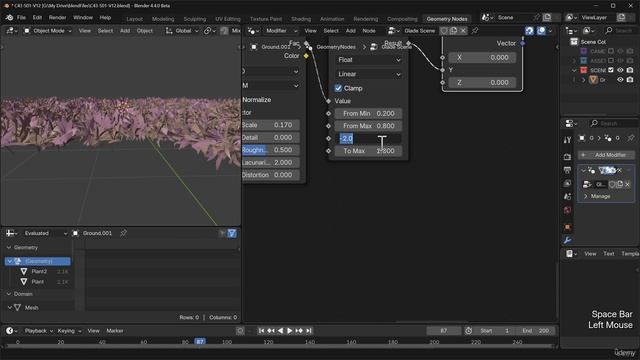
Task: Toggle viewport visibility of the Gr object
Action: tap(620, 80)
